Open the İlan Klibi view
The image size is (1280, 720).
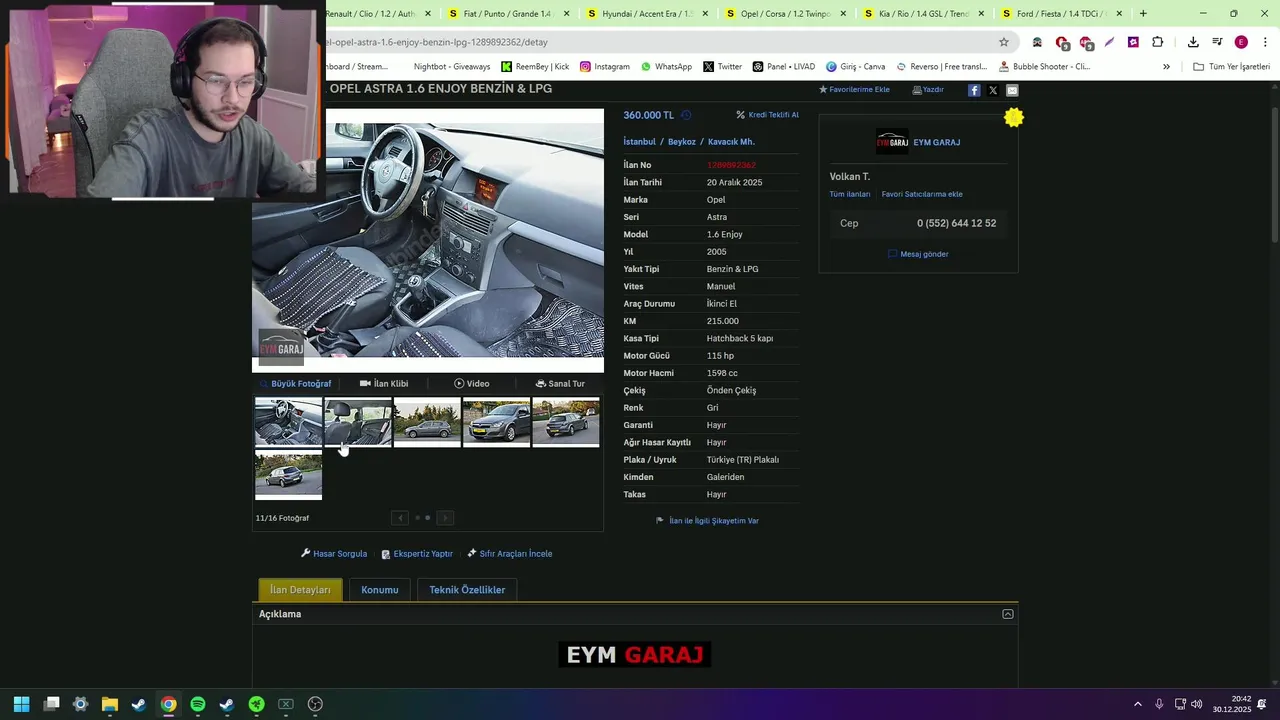coord(384,383)
